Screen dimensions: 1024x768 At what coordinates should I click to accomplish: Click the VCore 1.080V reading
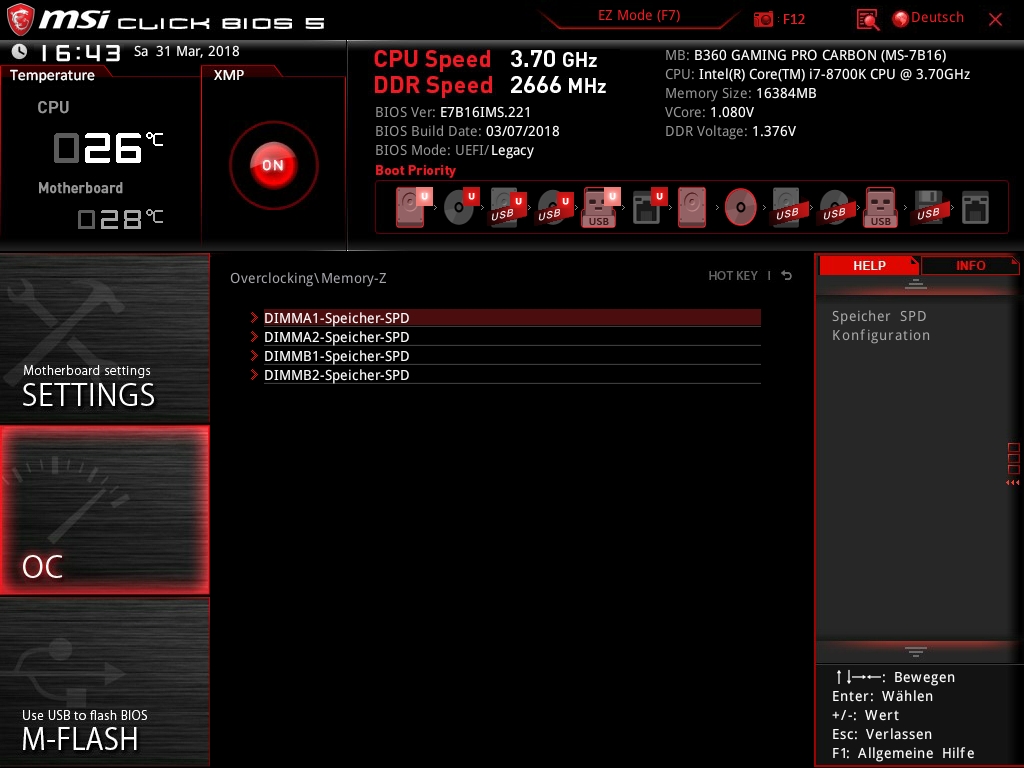point(709,112)
